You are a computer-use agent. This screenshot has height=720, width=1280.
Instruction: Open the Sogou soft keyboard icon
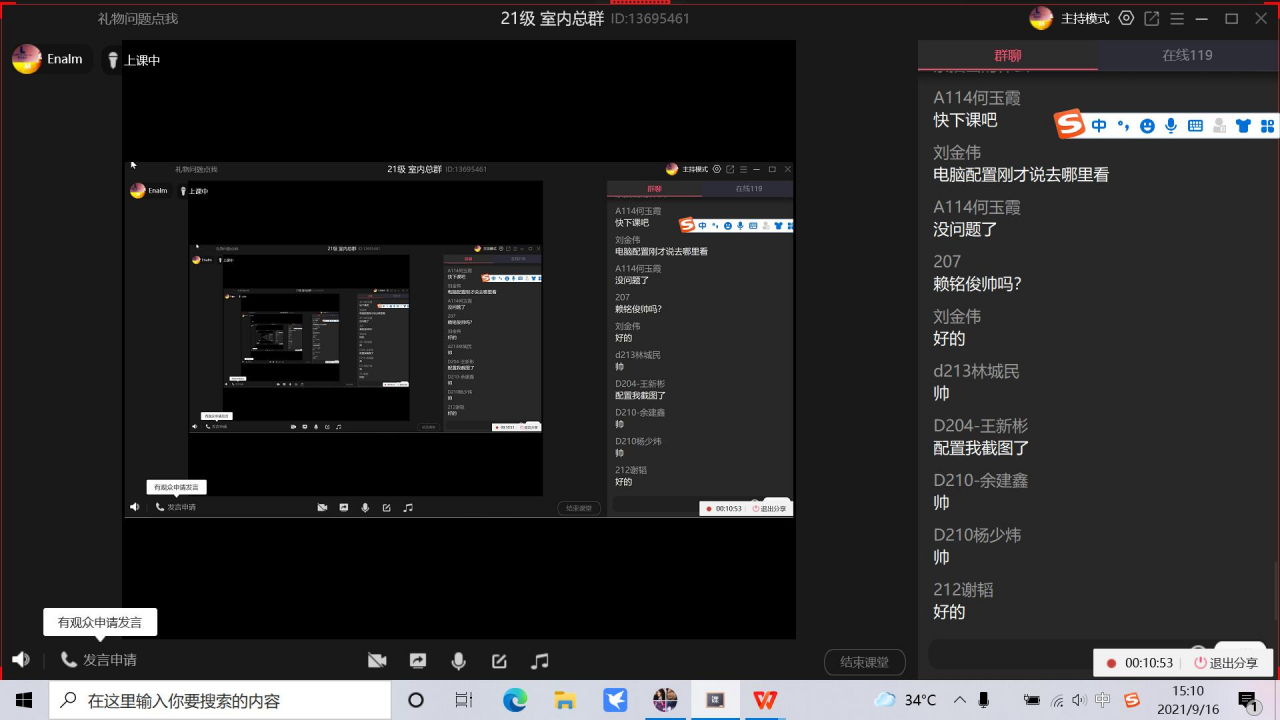(x=1195, y=126)
